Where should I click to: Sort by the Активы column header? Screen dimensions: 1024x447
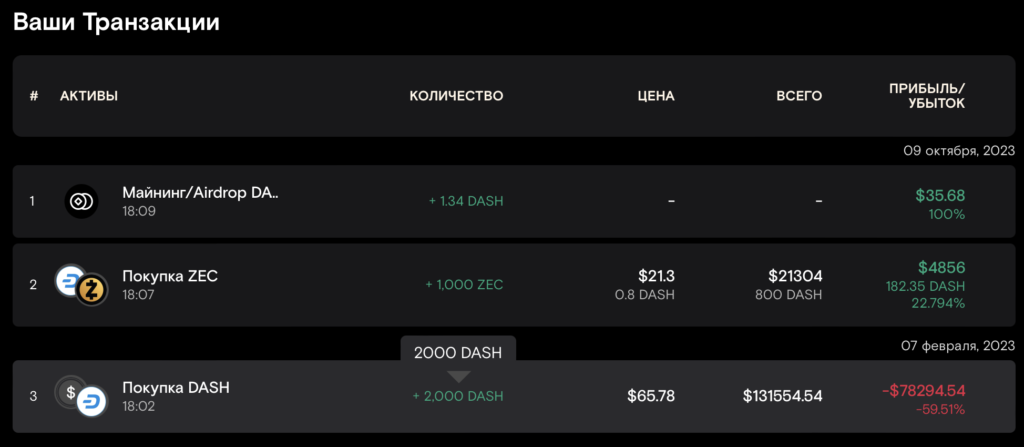89,96
